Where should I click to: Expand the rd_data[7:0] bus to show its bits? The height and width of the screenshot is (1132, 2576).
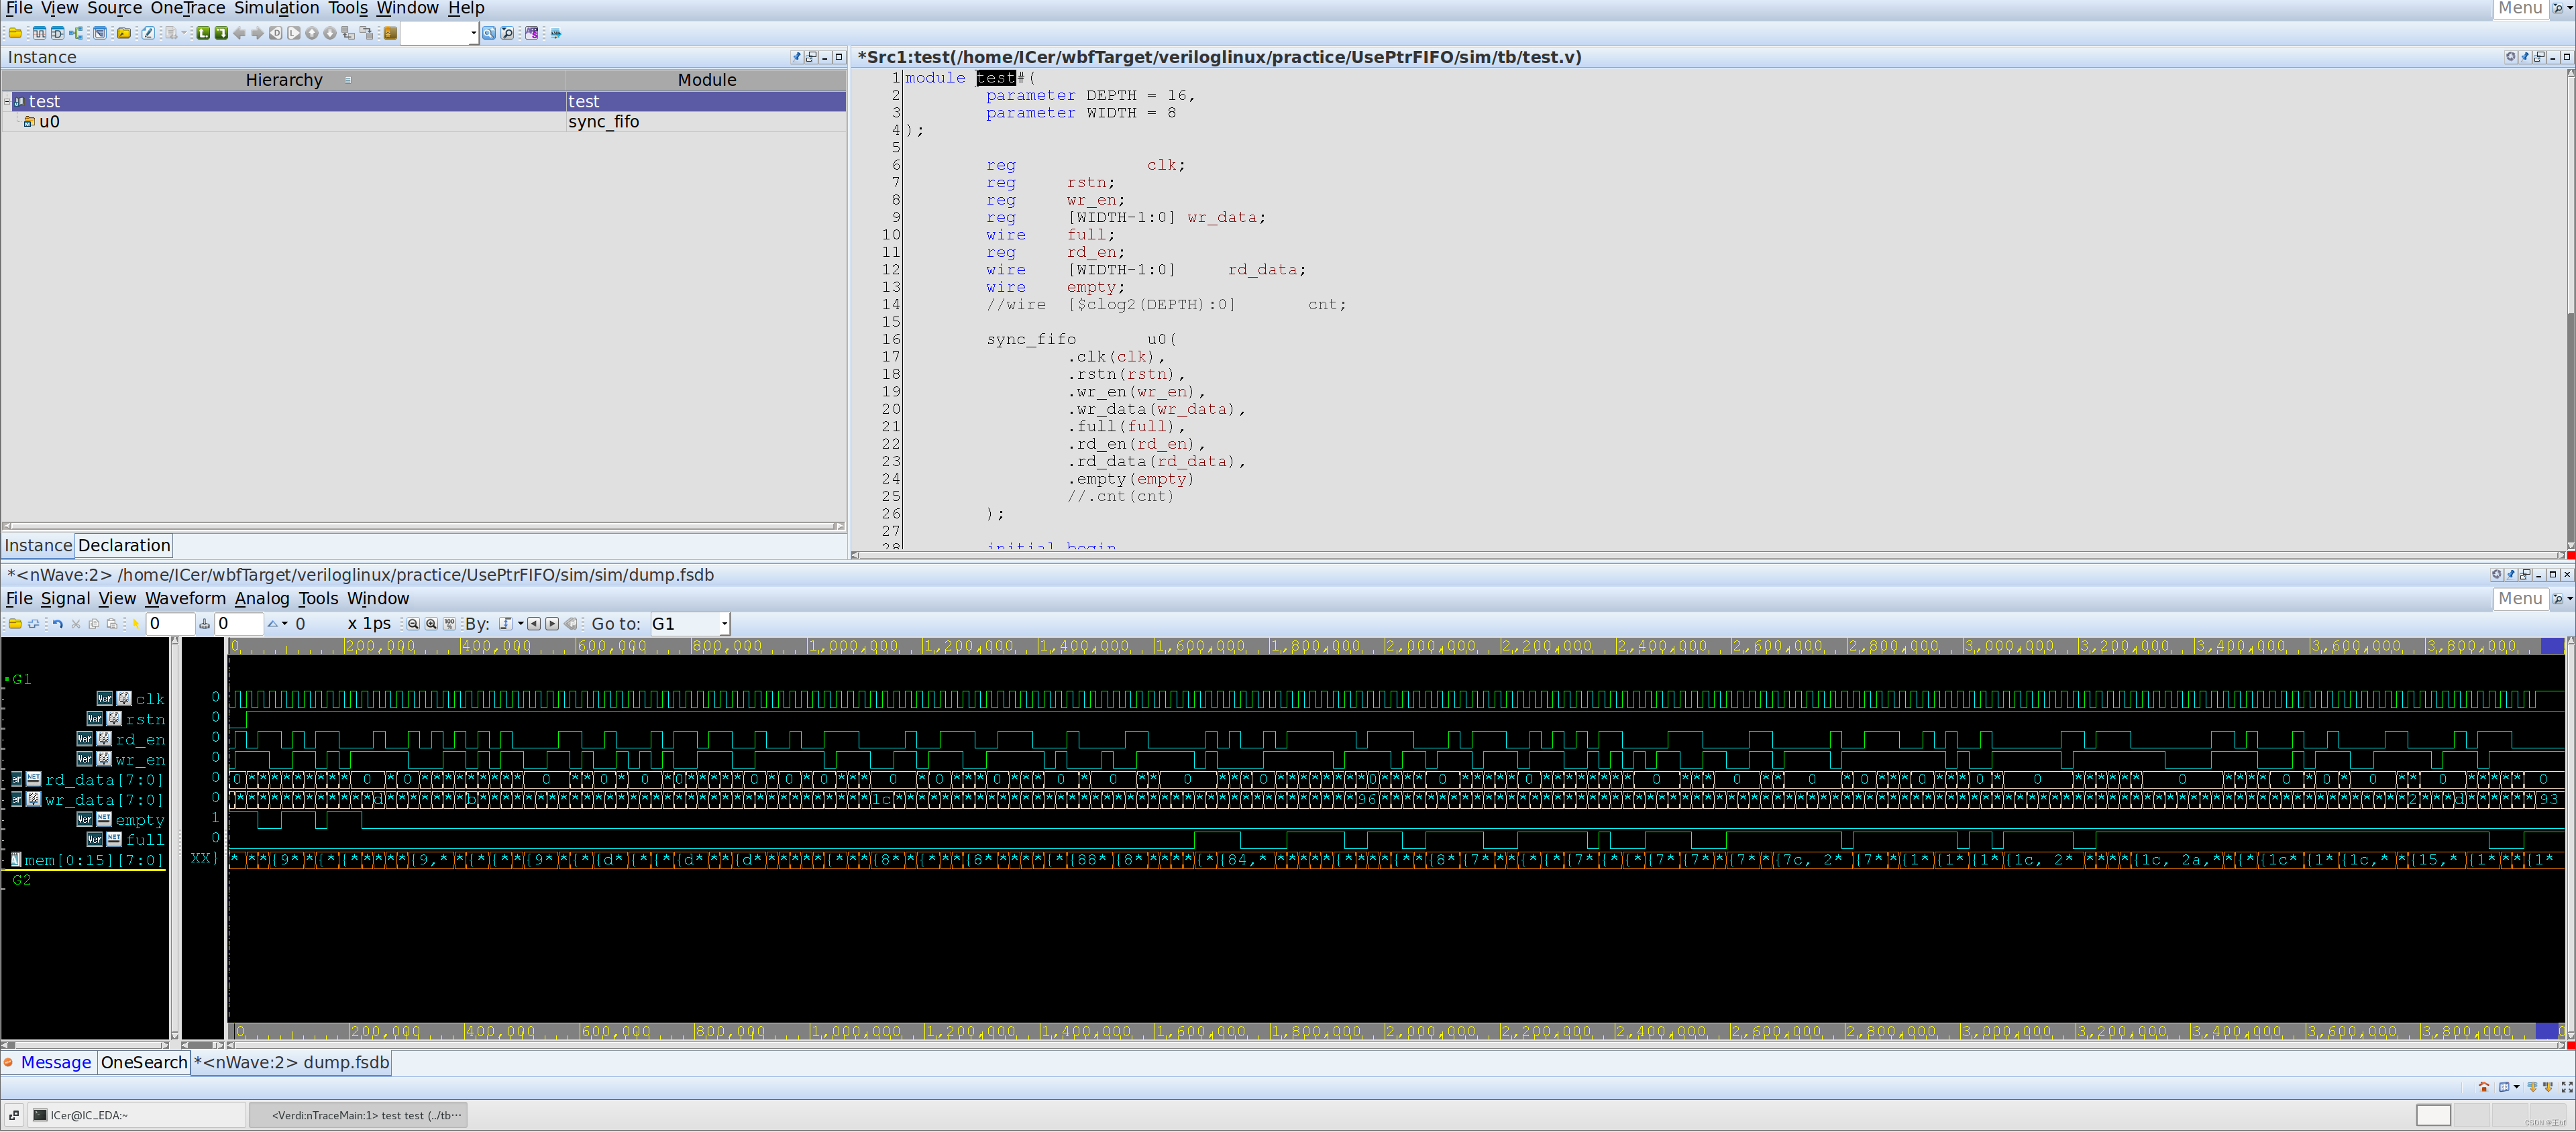tap(17, 779)
